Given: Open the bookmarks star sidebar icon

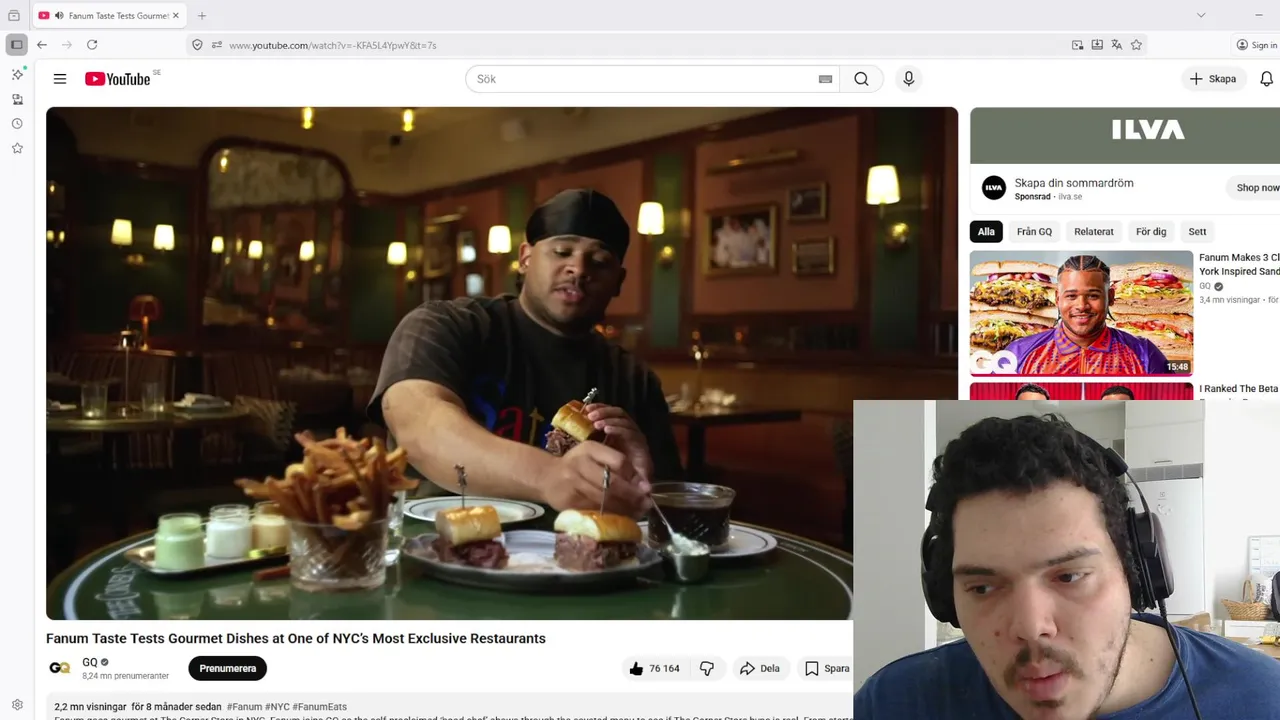Looking at the screenshot, I should point(17,148).
